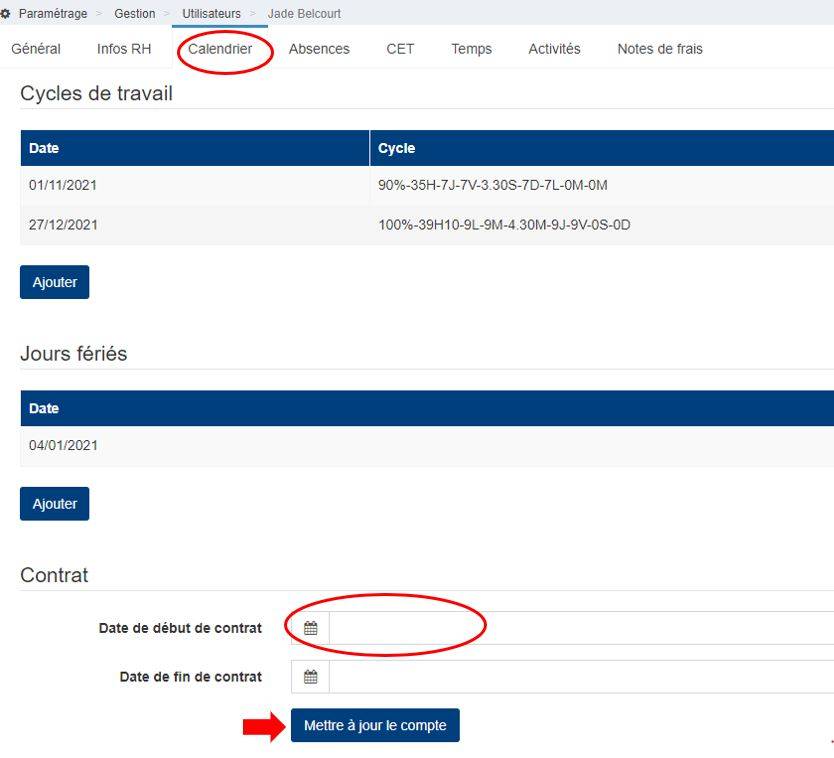Click the Date de début de contrat label
This screenshot has width=834, height=758.
point(180,628)
